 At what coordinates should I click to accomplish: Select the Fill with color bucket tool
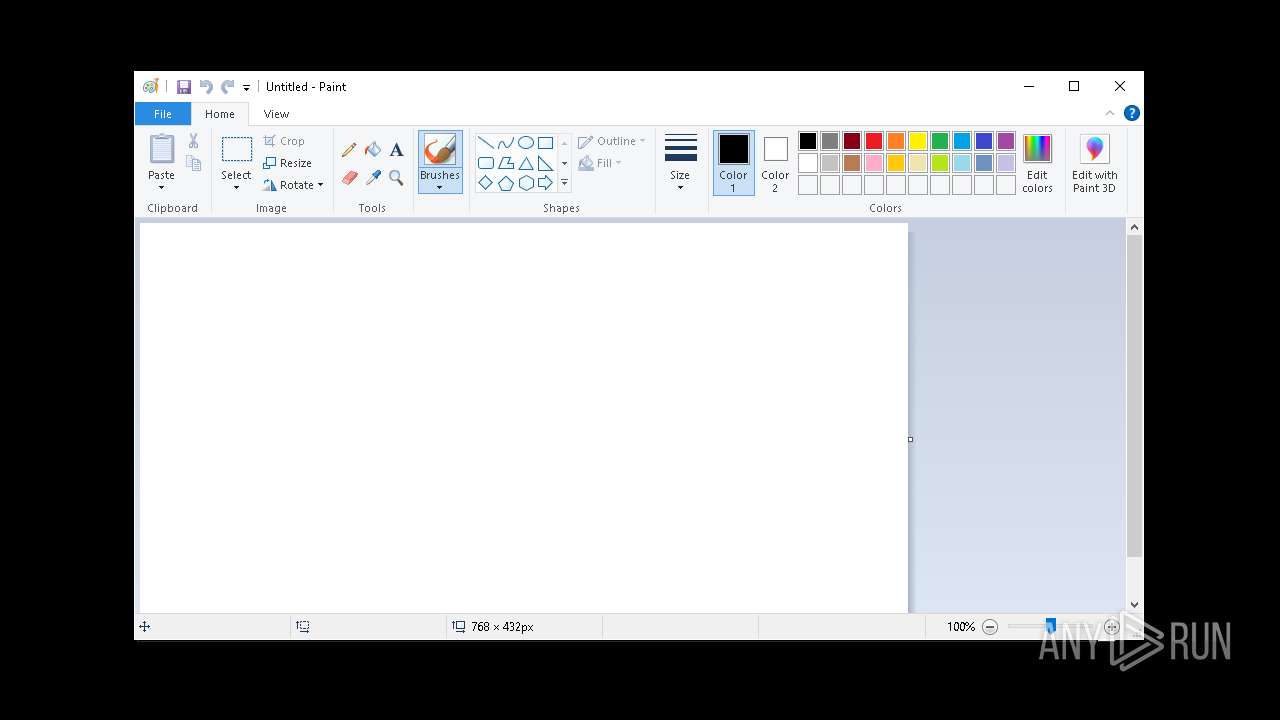[x=373, y=150]
